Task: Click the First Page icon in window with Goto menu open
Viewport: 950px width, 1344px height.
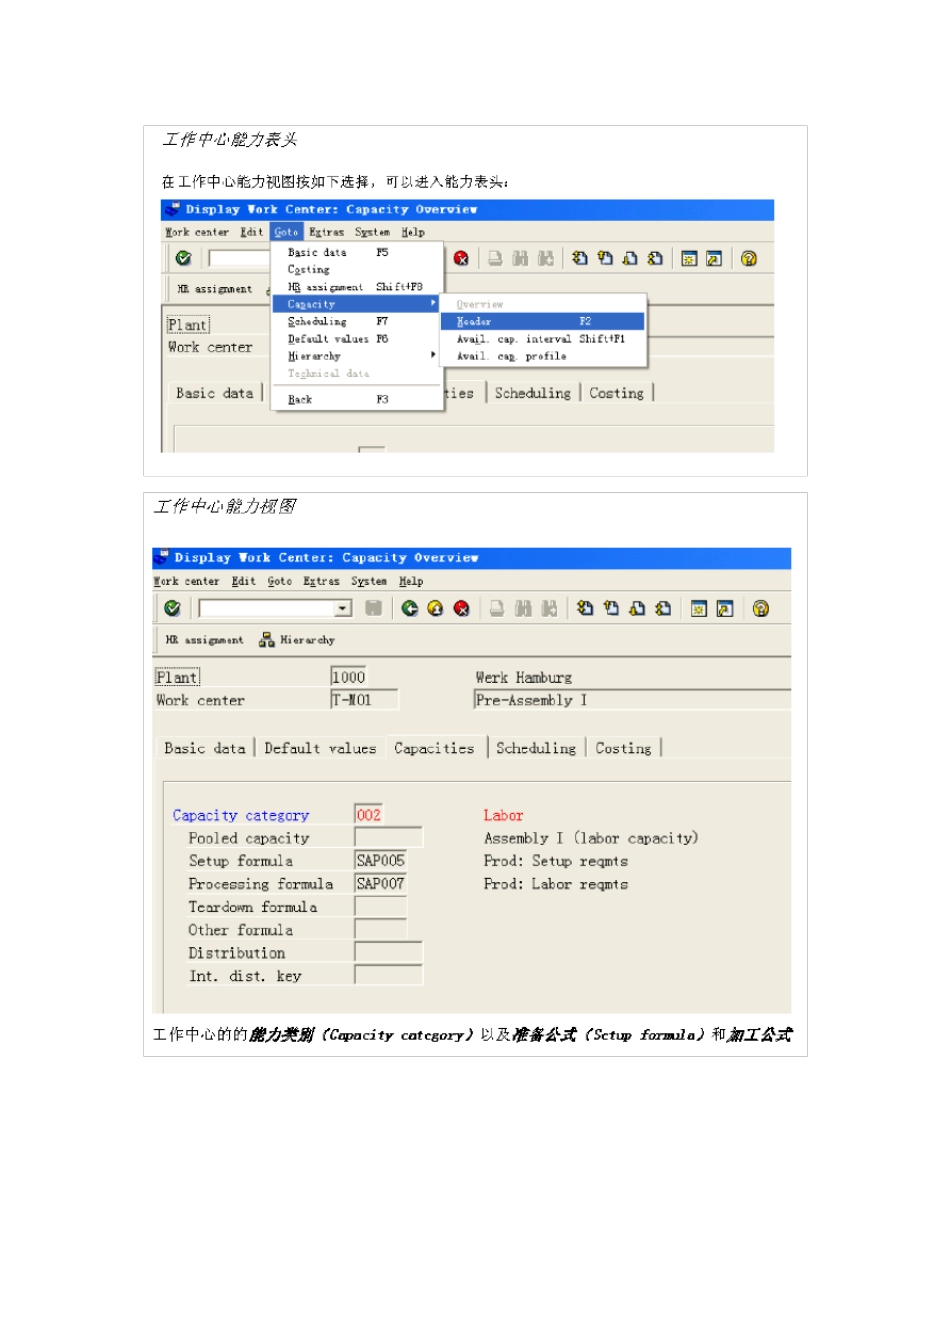Action: click(580, 258)
